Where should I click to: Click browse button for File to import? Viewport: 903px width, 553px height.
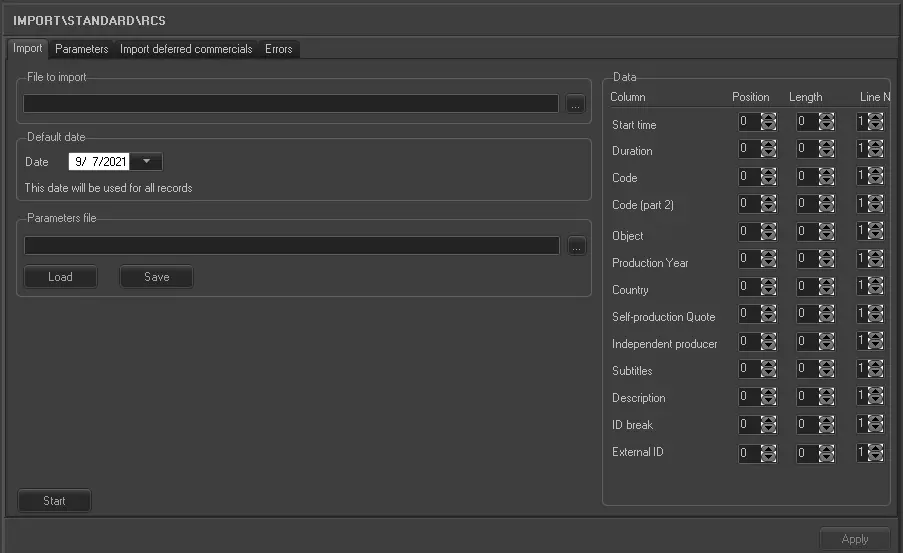pyautogui.click(x=575, y=104)
